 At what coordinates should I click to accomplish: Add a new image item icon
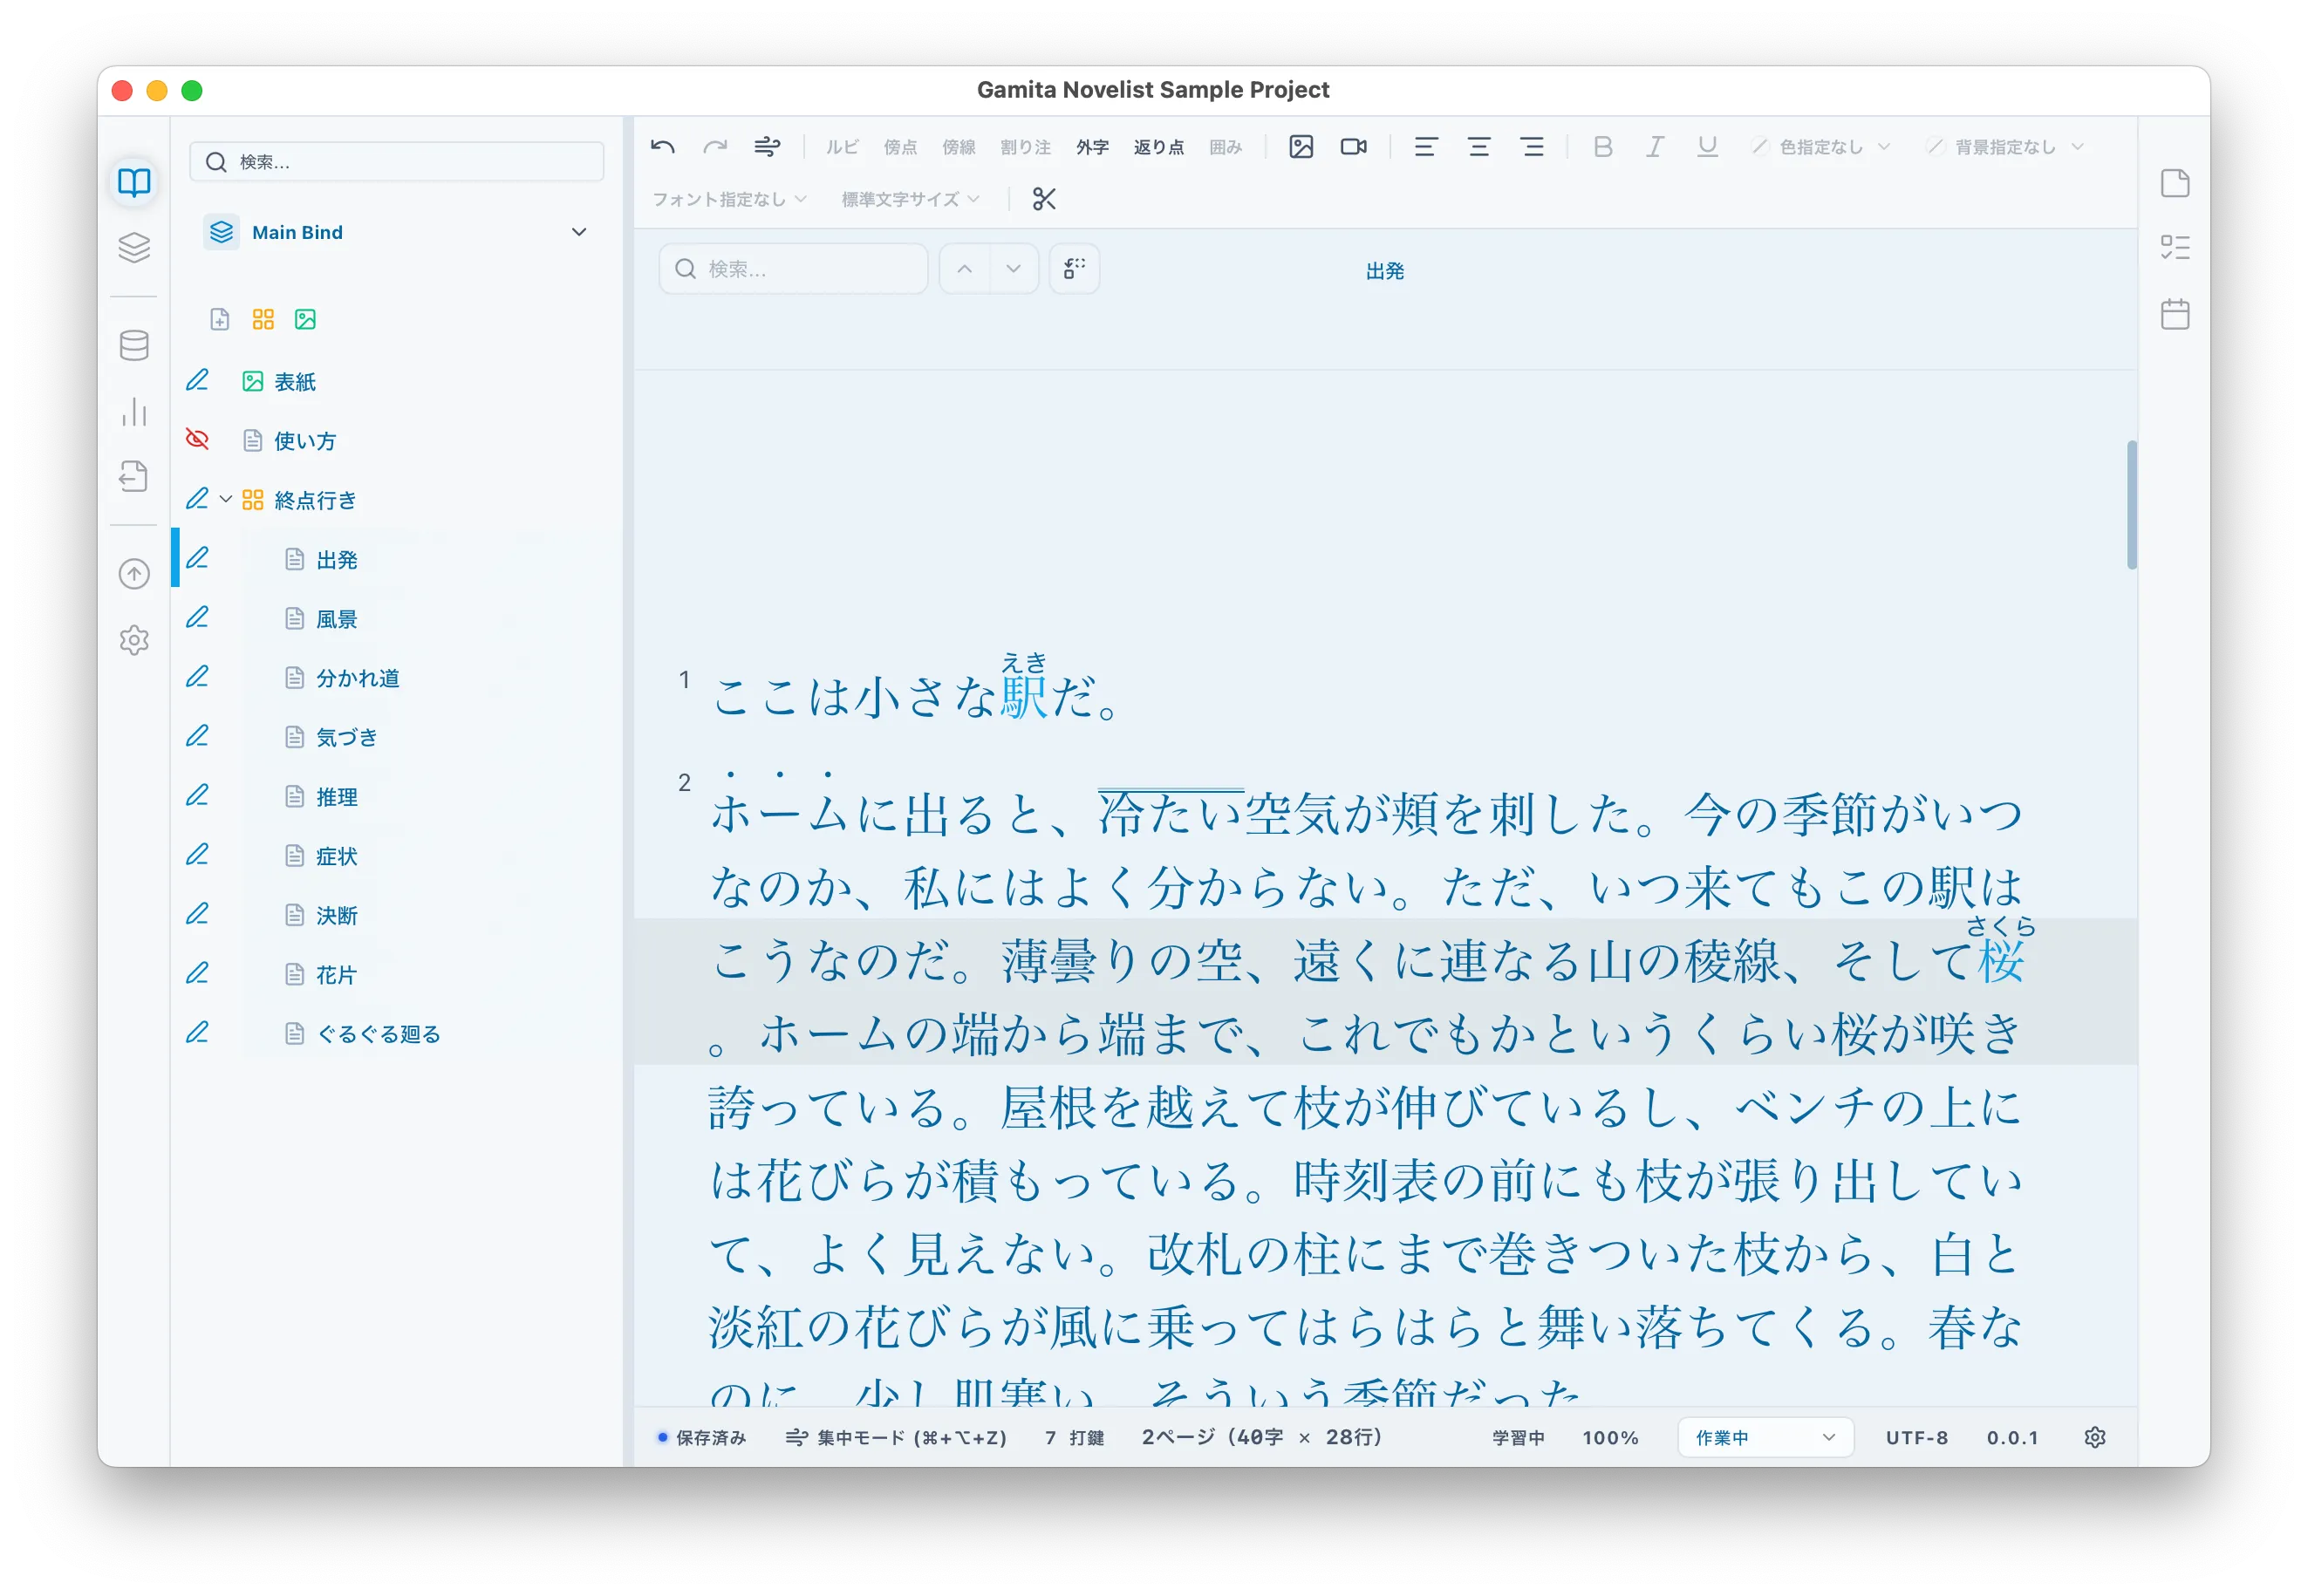[305, 319]
